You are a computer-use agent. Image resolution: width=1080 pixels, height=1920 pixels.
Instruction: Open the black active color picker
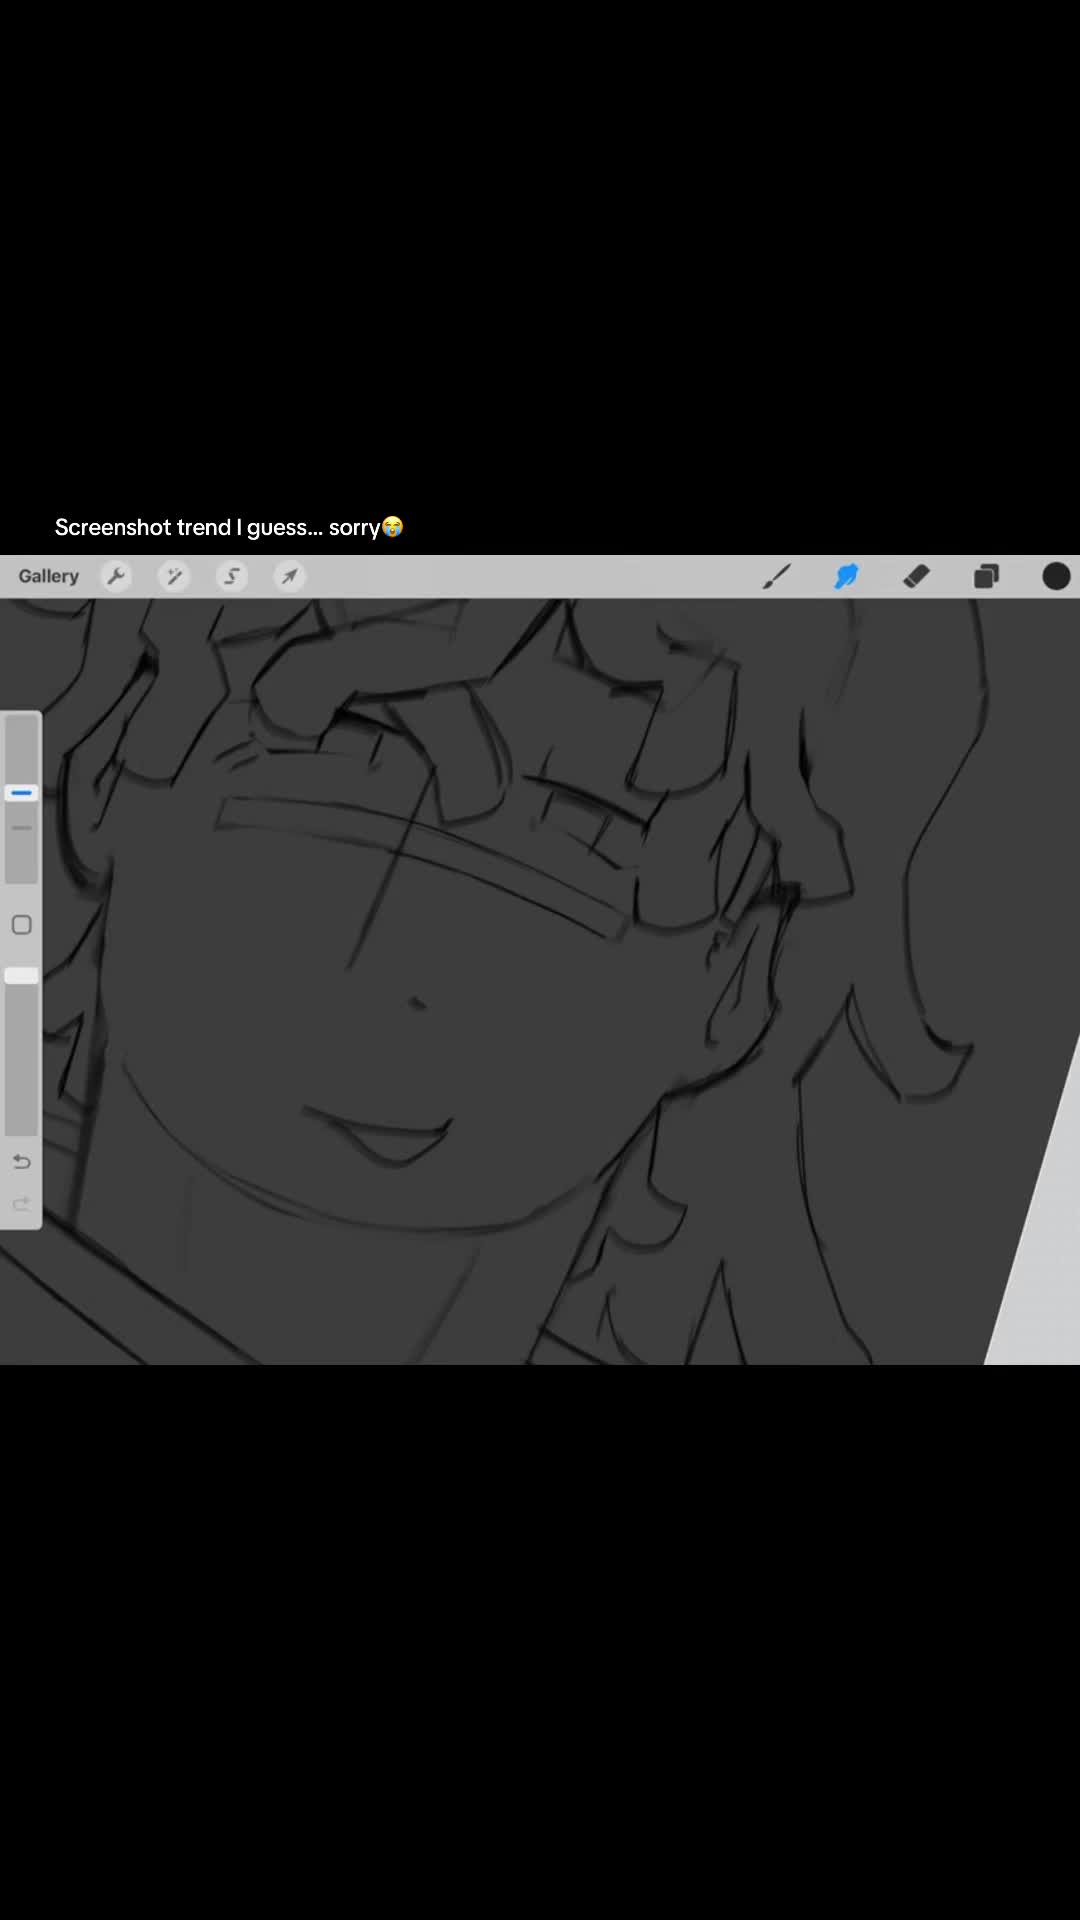coord(1056,576)
